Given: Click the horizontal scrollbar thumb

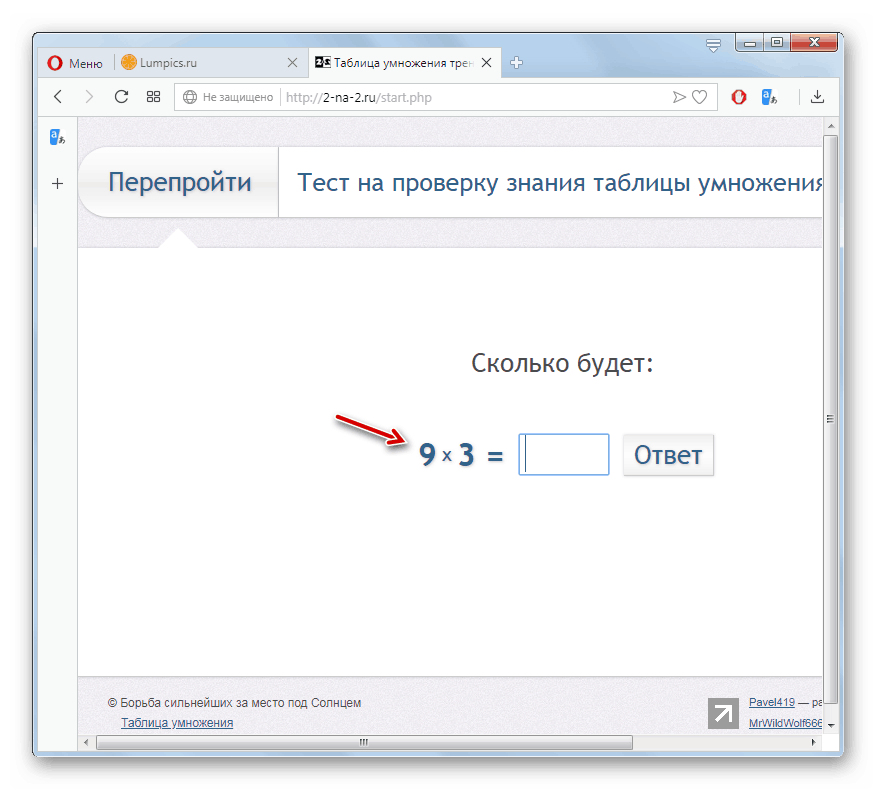Looking at the screenshot, I should pyautogui.click(x=364, y=742).
